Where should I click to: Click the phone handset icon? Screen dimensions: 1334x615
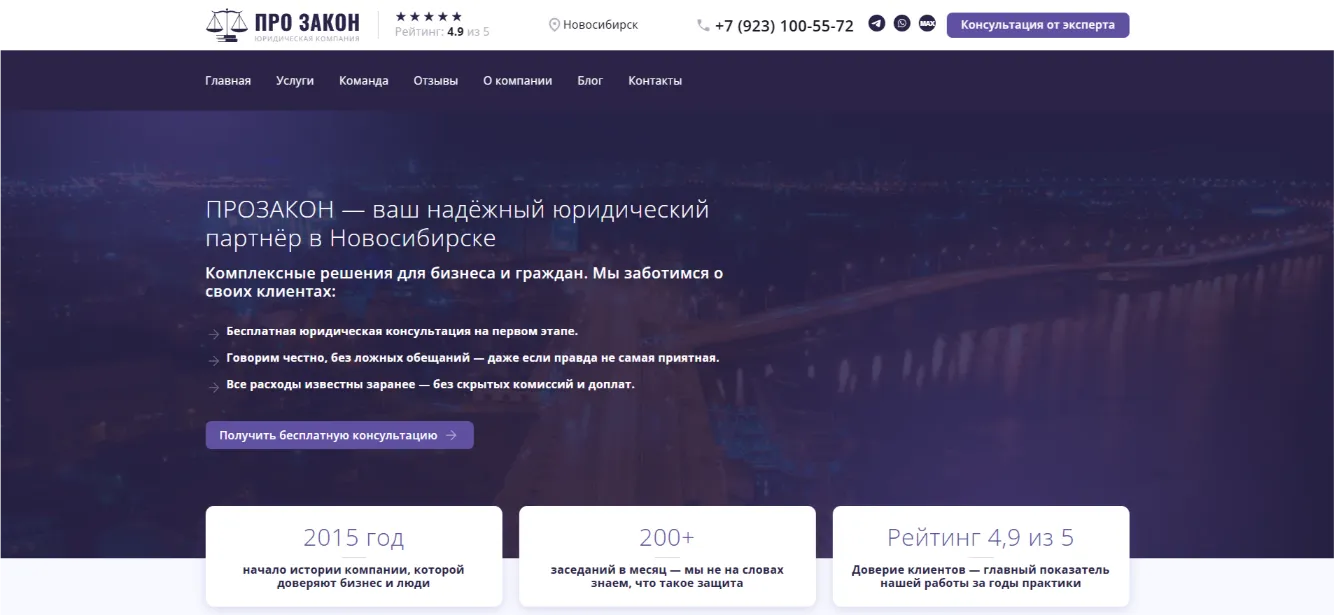coord(703,26)
